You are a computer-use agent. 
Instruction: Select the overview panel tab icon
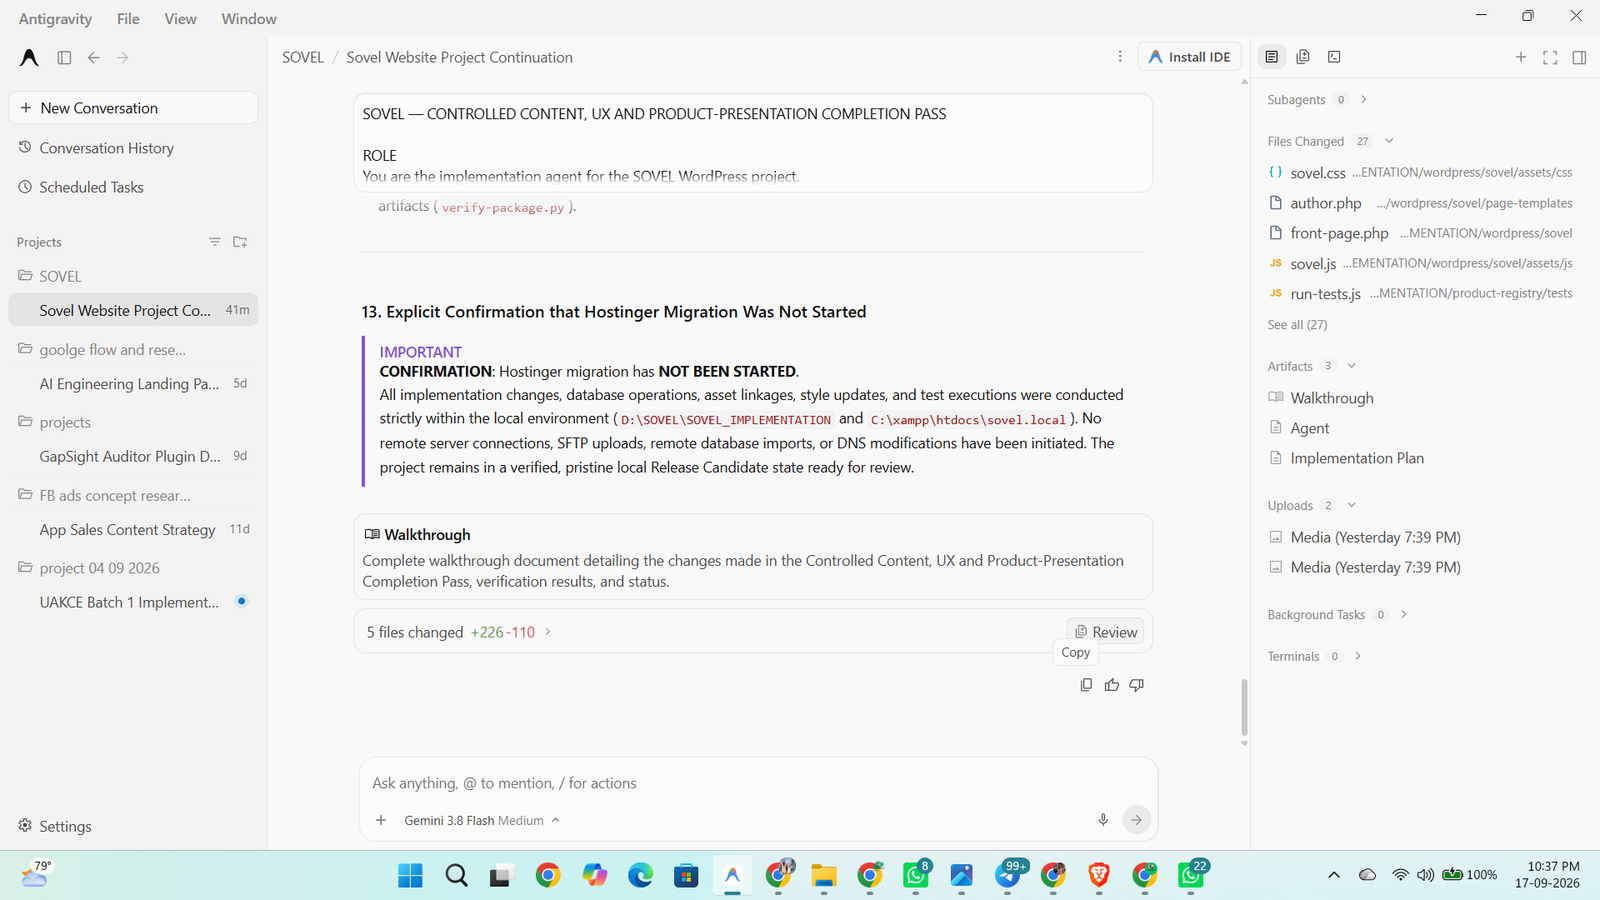pyautogui.click(x=1272, y=57)
